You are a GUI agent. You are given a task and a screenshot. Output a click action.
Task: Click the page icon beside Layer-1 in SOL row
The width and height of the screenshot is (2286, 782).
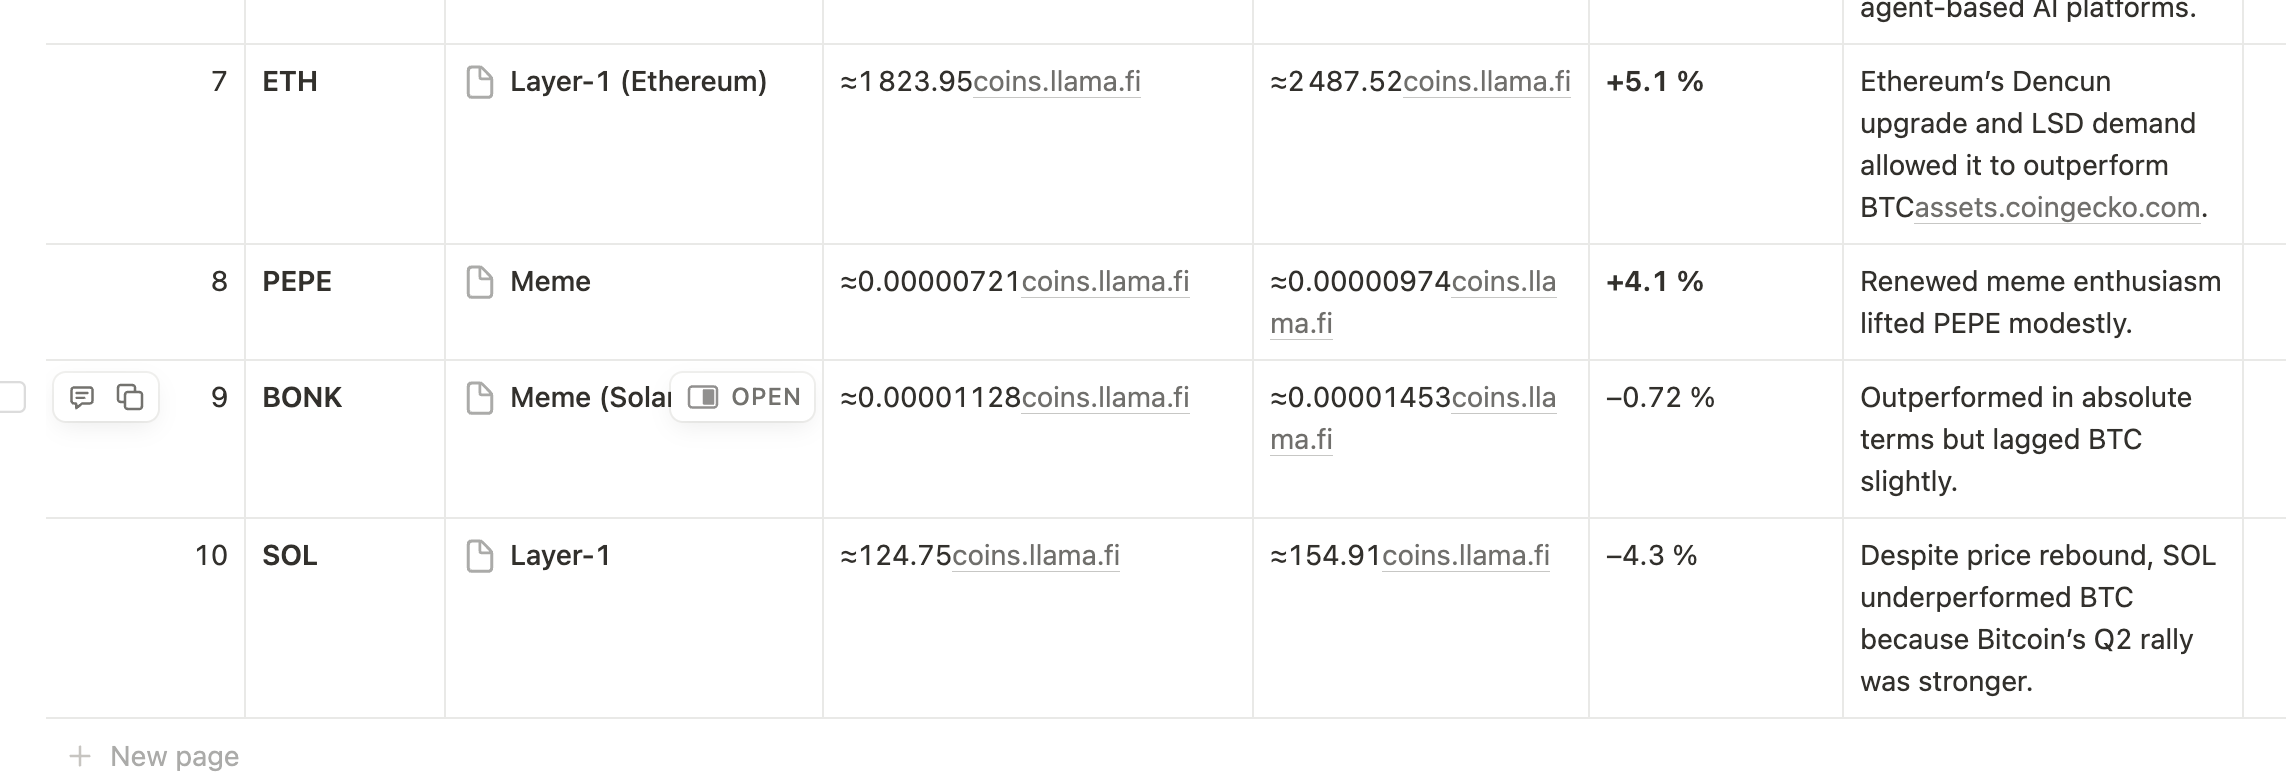tap(480, 556)
